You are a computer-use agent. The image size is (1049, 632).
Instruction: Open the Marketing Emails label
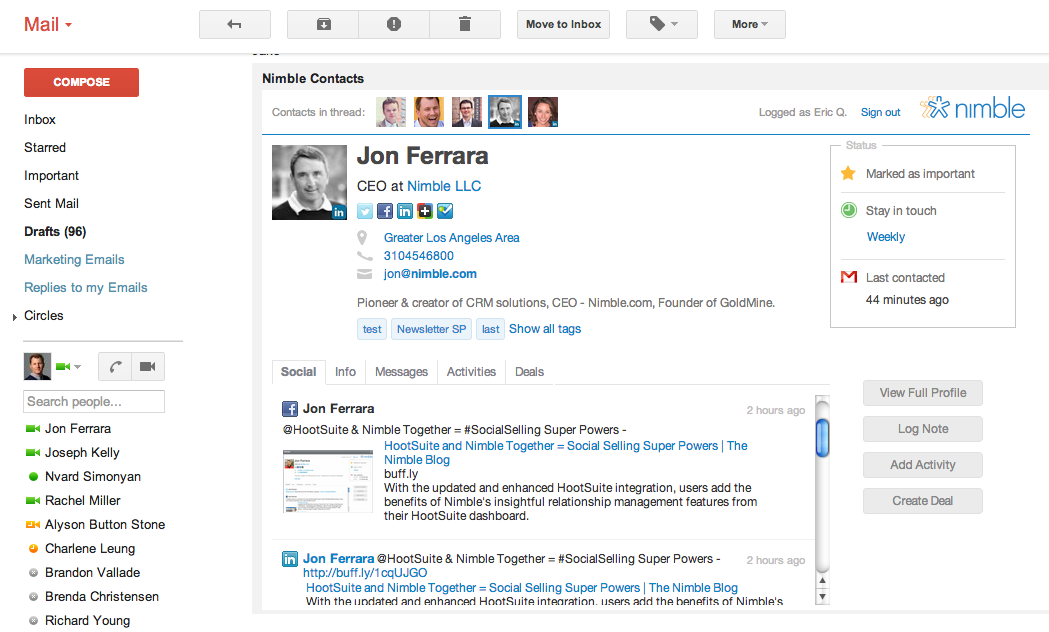(74, 259)
